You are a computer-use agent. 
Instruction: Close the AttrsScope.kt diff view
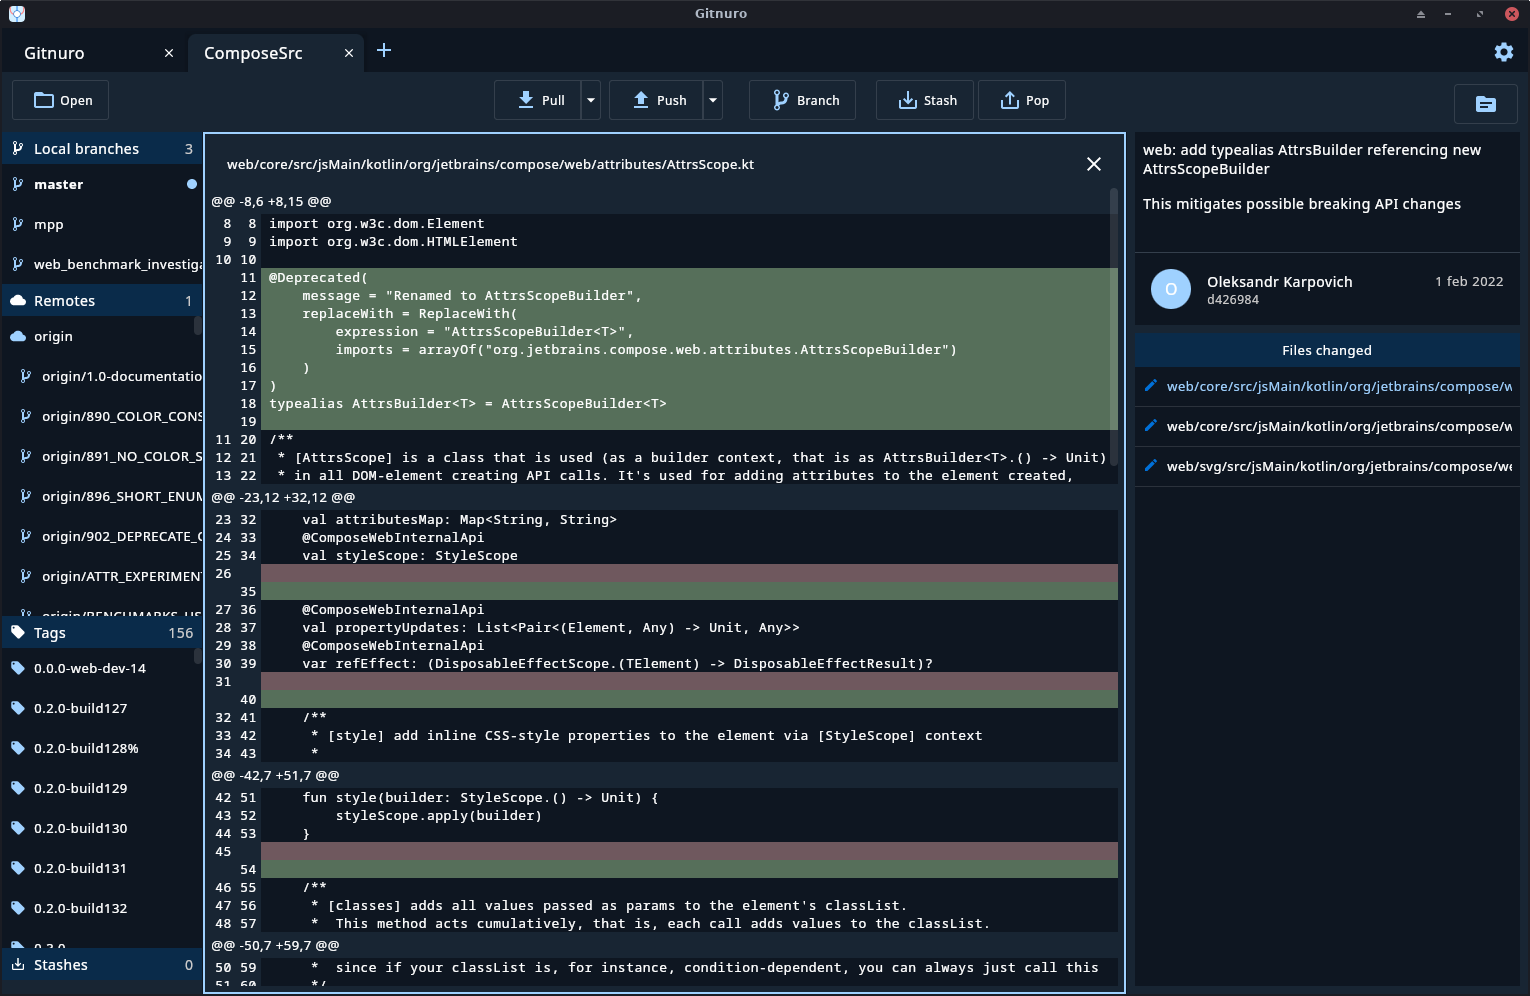tap(1094, 164)
